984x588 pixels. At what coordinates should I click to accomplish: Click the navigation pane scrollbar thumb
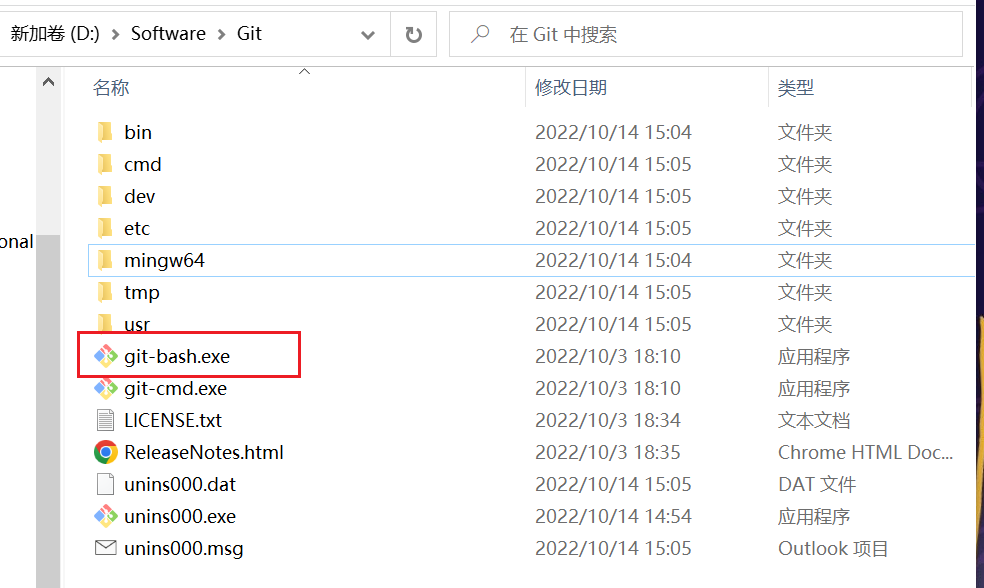(48, 411)
